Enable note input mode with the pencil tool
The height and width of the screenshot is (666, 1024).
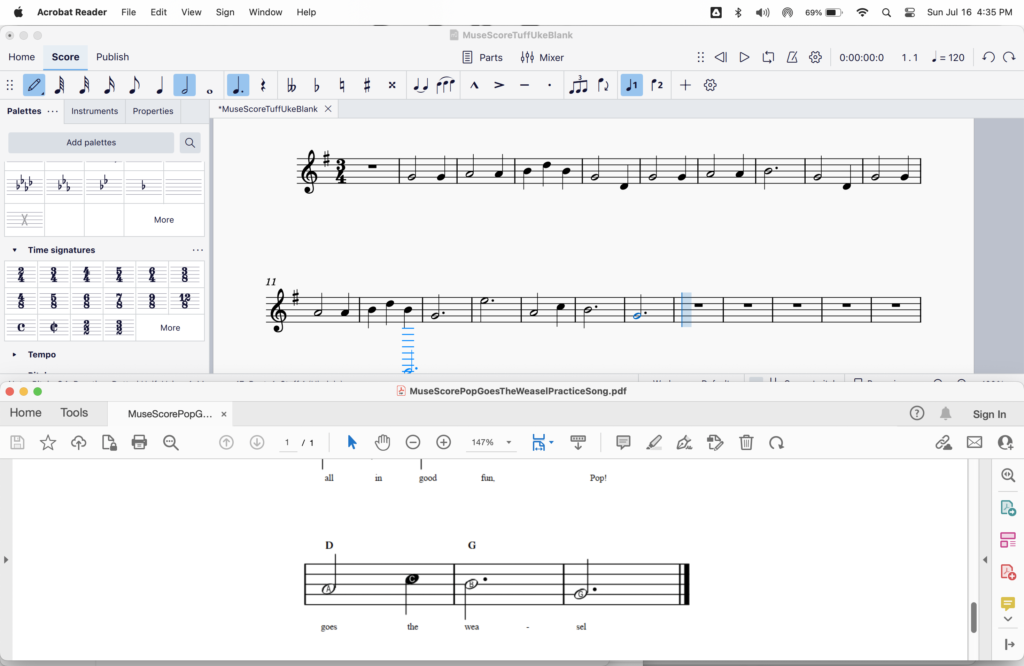tap(33, 85)
